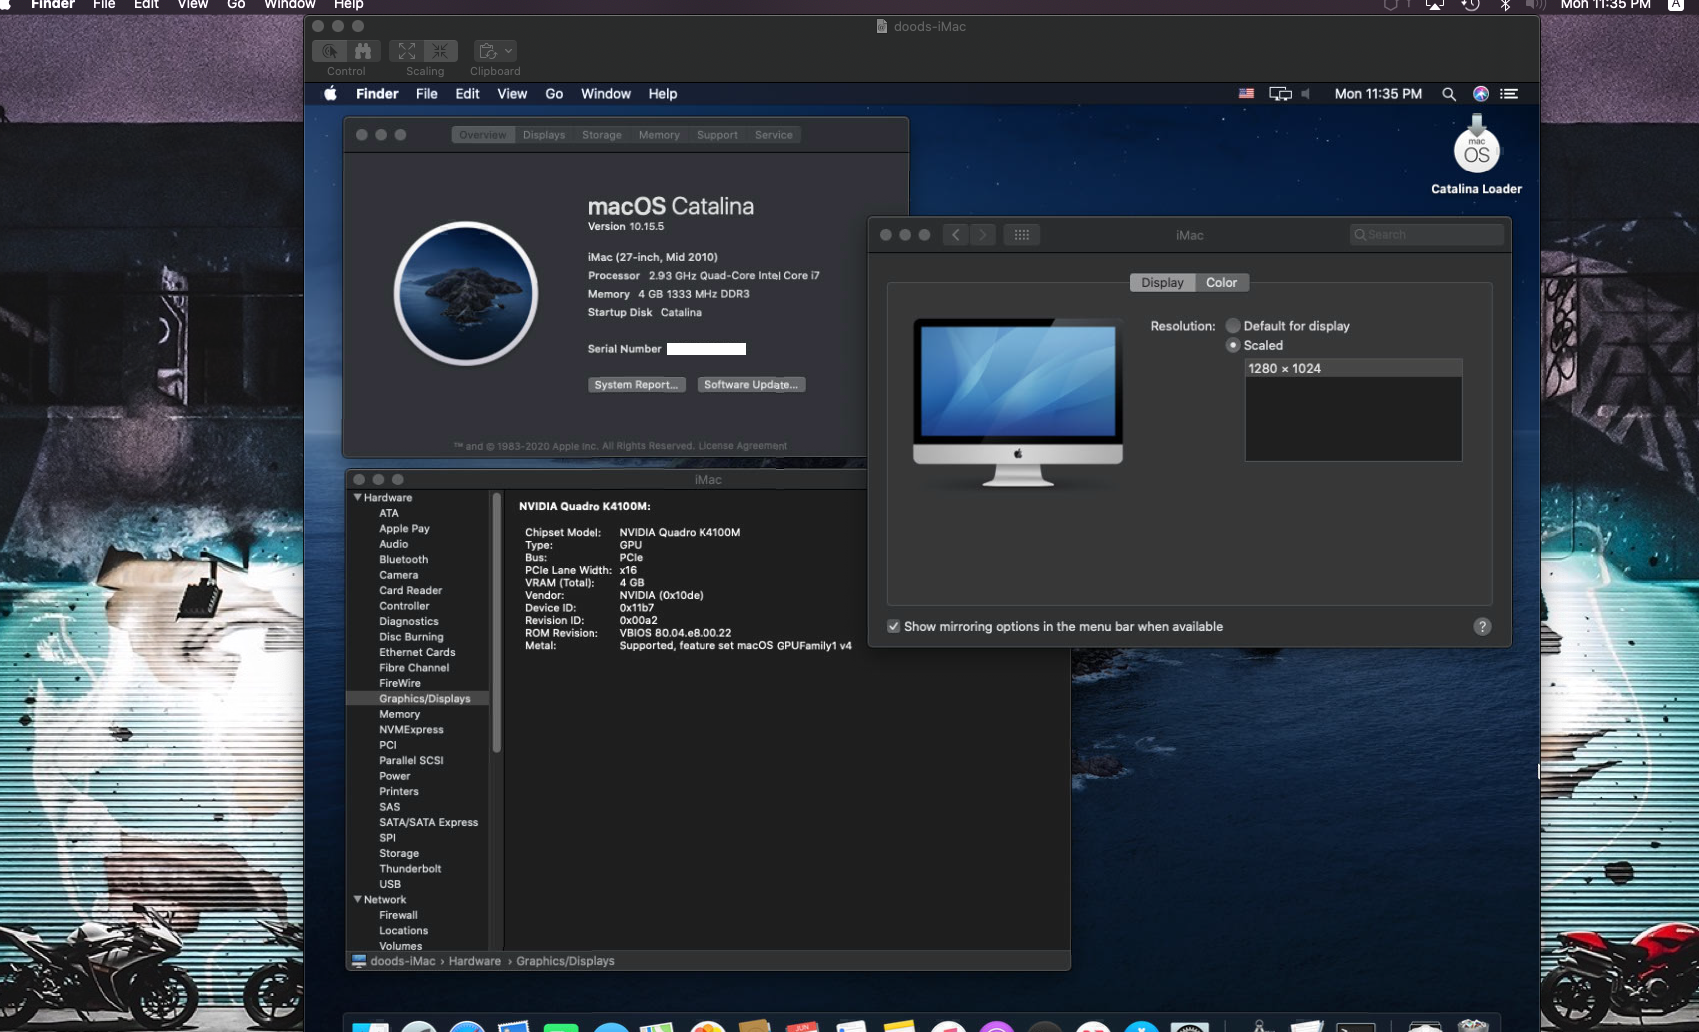Viewport: 1699px width, 1032px height.
Task: Switch to Observe mode binoculars icon
Action: (363, 51)
